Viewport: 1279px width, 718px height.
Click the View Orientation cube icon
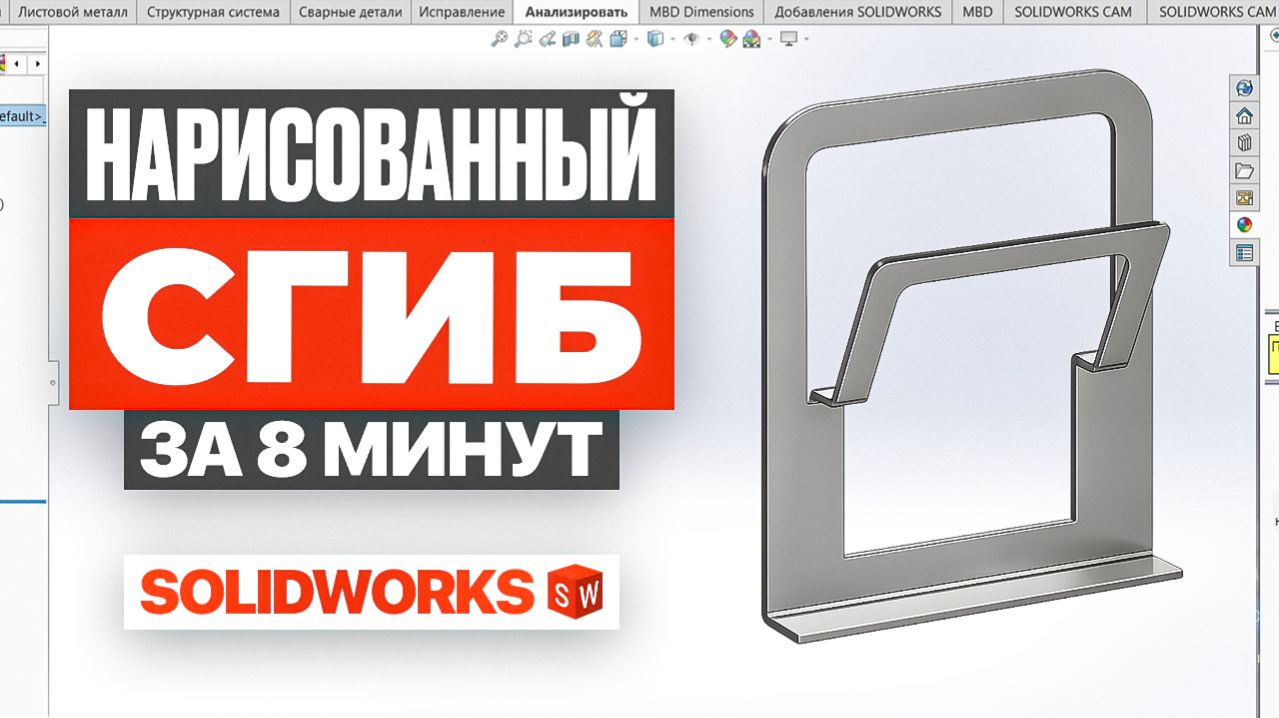617,39
